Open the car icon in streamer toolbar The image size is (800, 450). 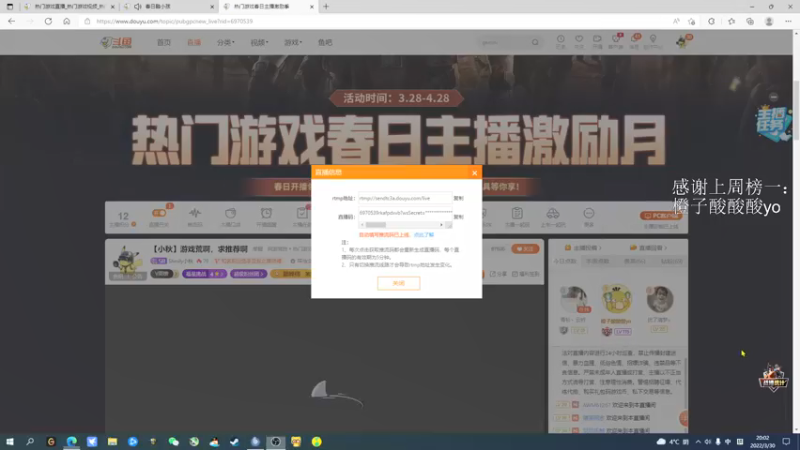(553, 213)
